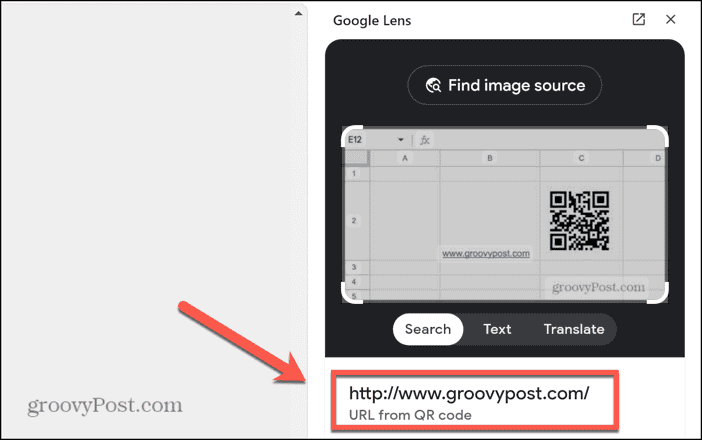Click the 'Google Lens' panel title
Viewport: 702px width, 440px height.
372,21
